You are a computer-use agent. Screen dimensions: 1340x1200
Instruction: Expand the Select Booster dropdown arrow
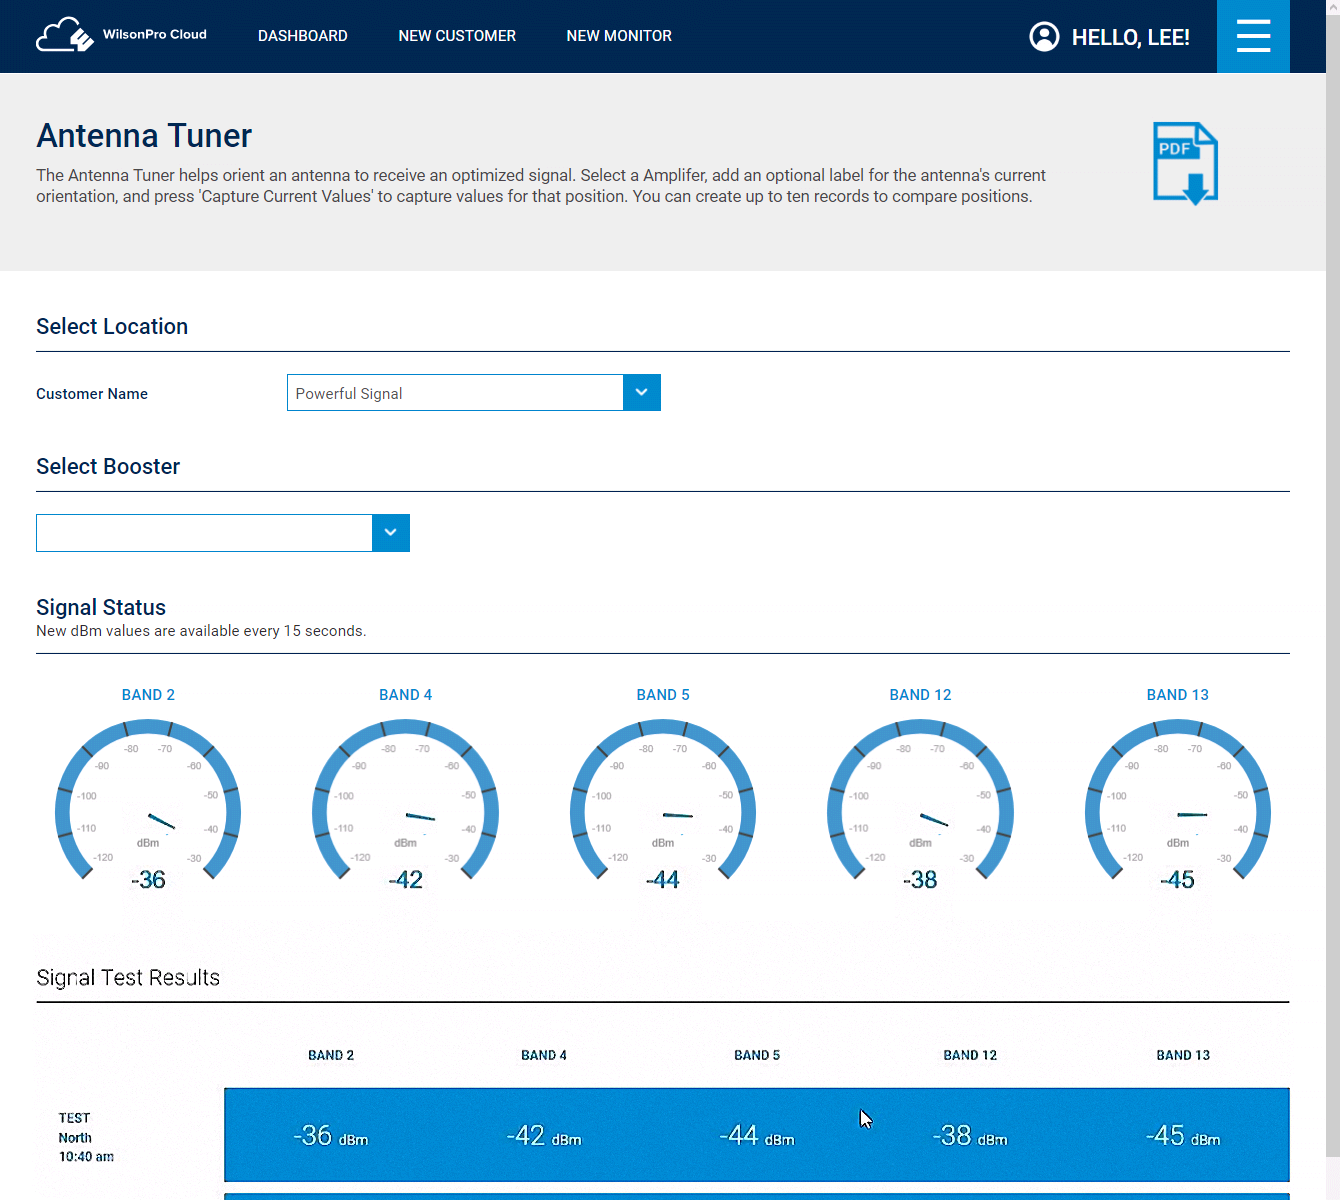click(390, 533)
